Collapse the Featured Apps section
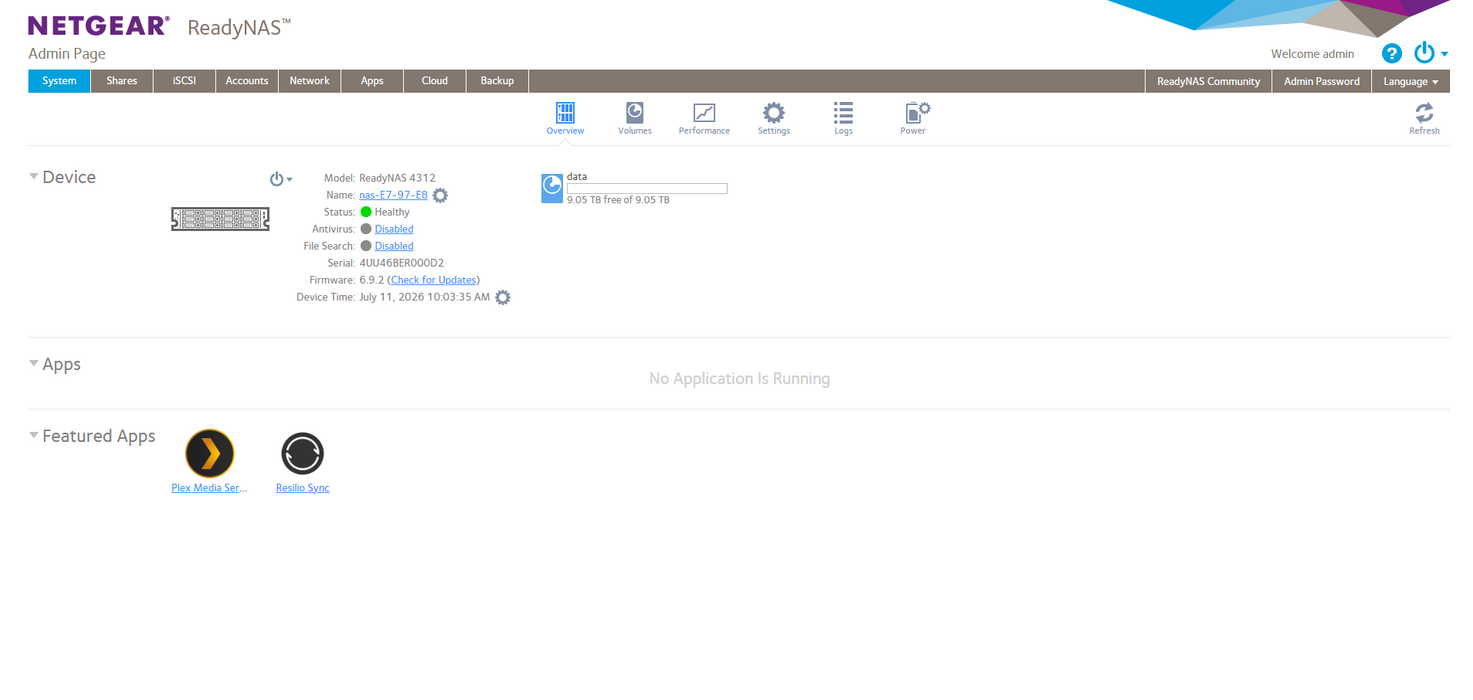Image resolution: width=1473 pixels, height=700 pixels. 34,436
